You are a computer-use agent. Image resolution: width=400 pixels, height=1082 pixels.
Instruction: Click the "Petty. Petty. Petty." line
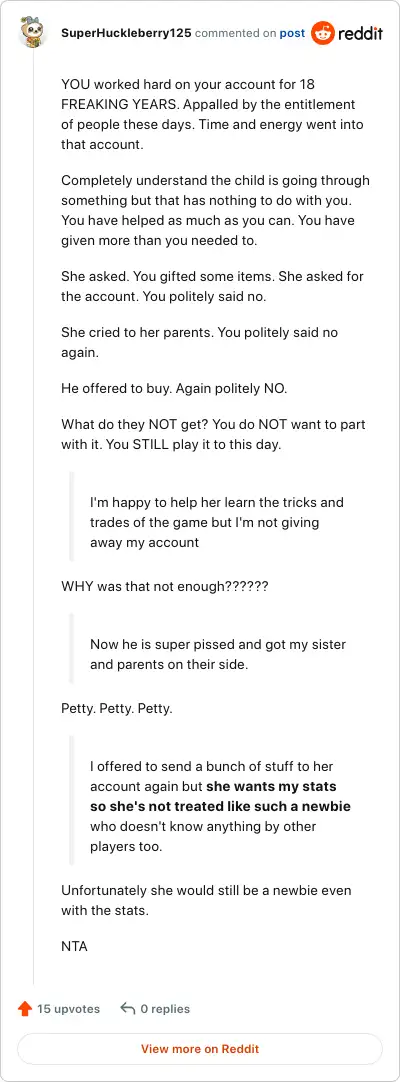[x=117, y=709]
